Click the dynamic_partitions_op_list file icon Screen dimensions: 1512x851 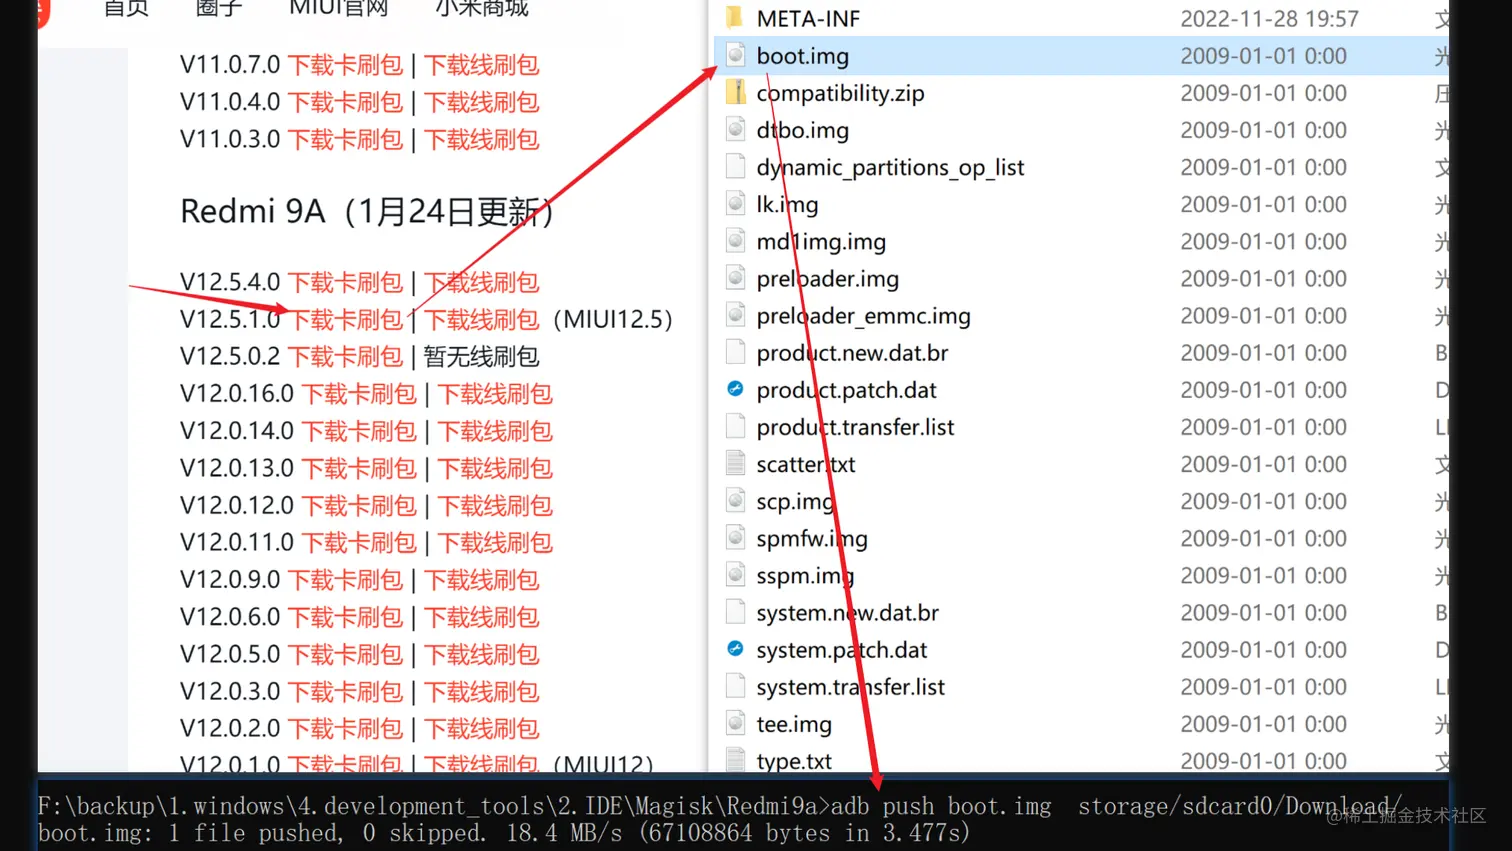(x=735, y=167)
